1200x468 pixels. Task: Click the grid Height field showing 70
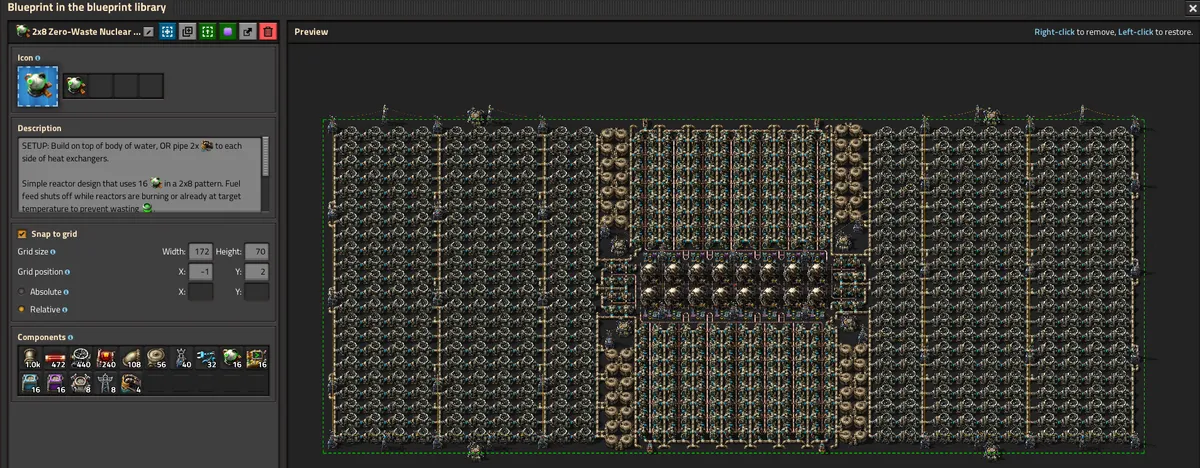click(x=256, y=253)
